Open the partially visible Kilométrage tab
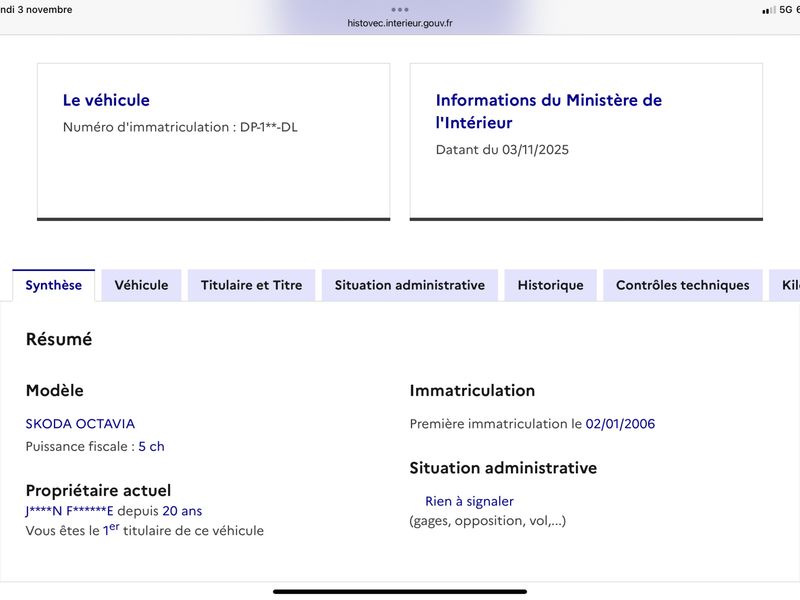 coord(786,285)
